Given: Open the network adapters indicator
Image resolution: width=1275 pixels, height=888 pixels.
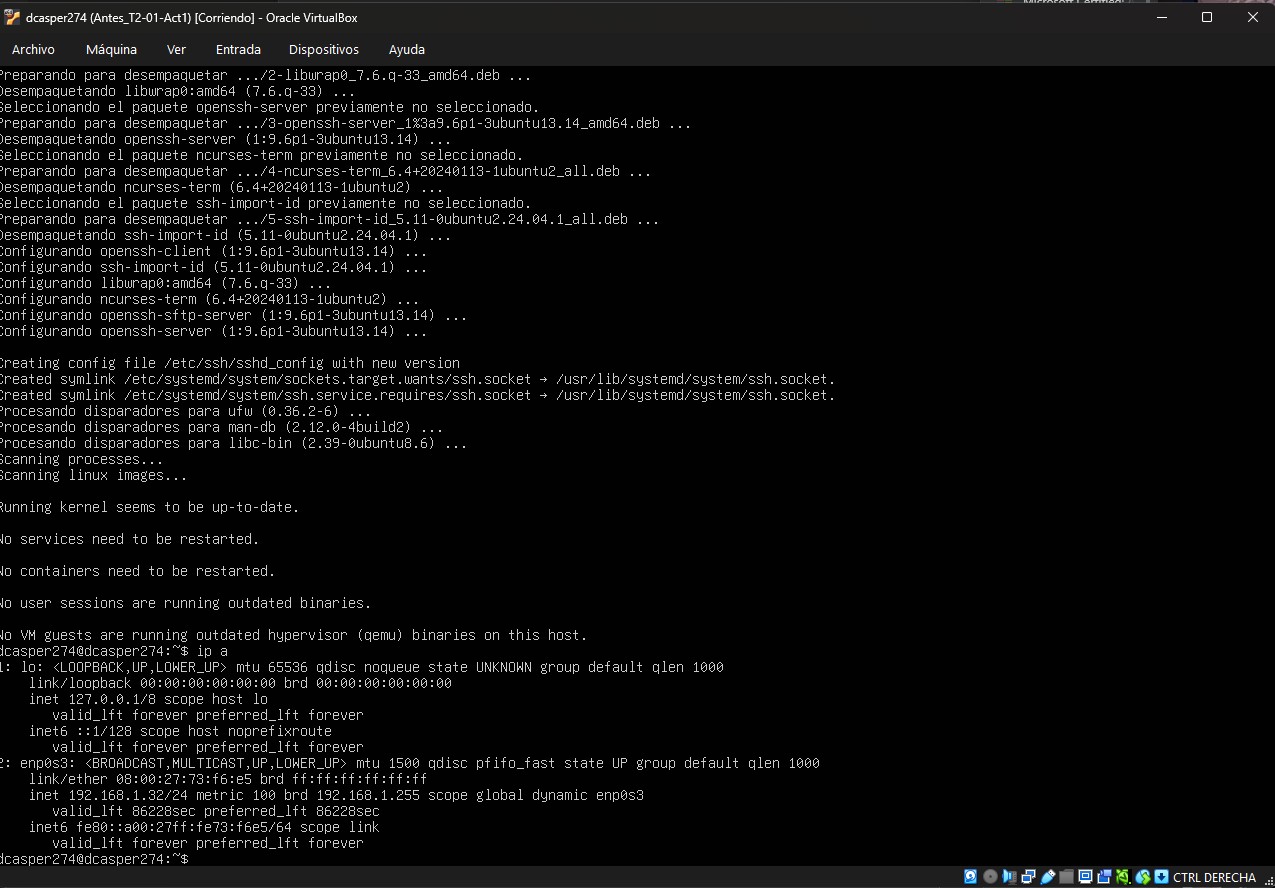Looking at the screenshot, I should 1028,877.
